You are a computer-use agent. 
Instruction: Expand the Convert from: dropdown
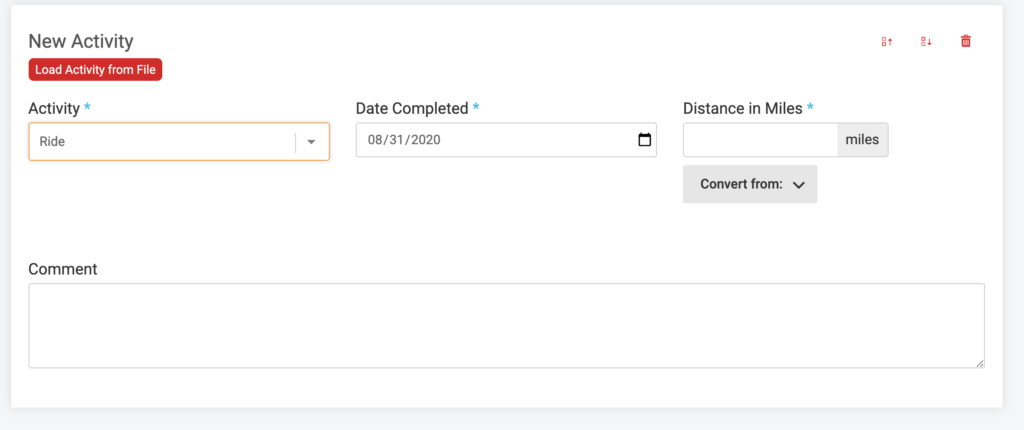pos(750,184)
